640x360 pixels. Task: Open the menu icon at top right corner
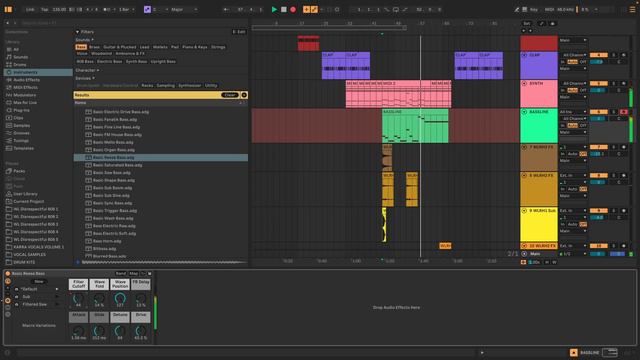(632, 9)
